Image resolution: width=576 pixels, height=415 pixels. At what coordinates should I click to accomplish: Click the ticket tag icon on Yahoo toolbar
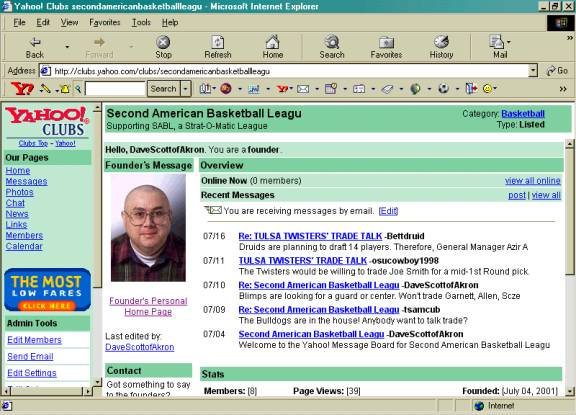pyautogui.click(x=387, y=89)
